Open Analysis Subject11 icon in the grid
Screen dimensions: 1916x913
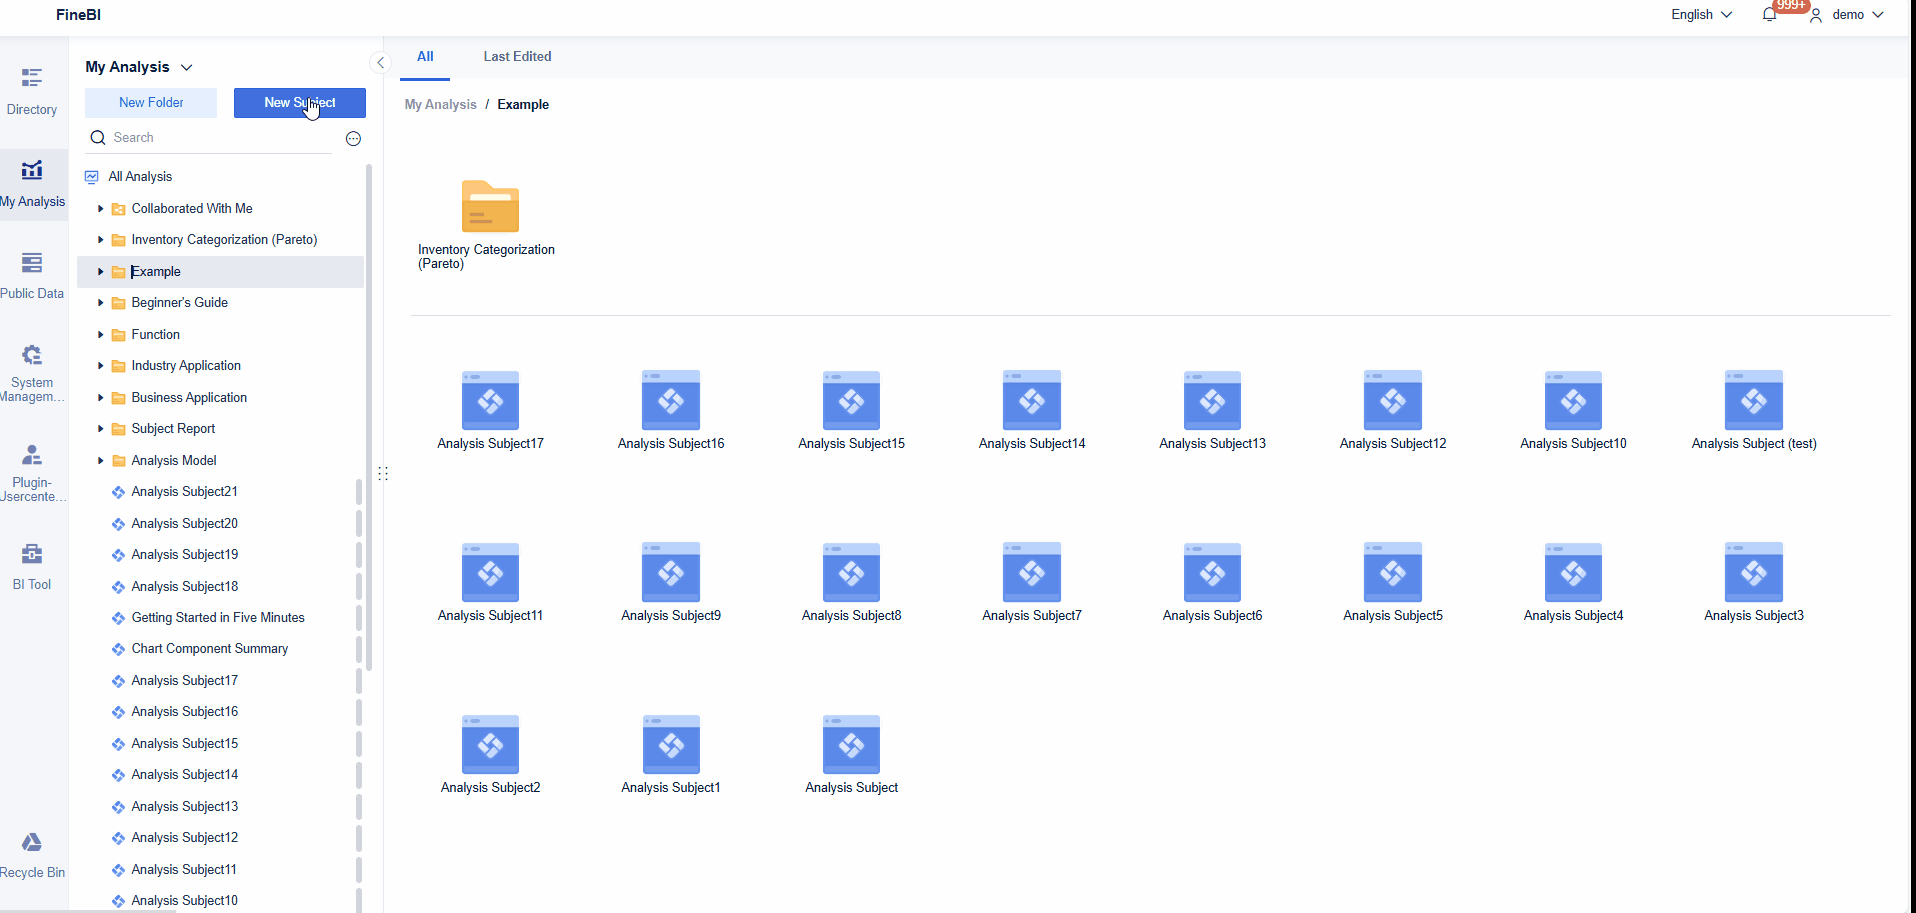[x=490, y=573]
